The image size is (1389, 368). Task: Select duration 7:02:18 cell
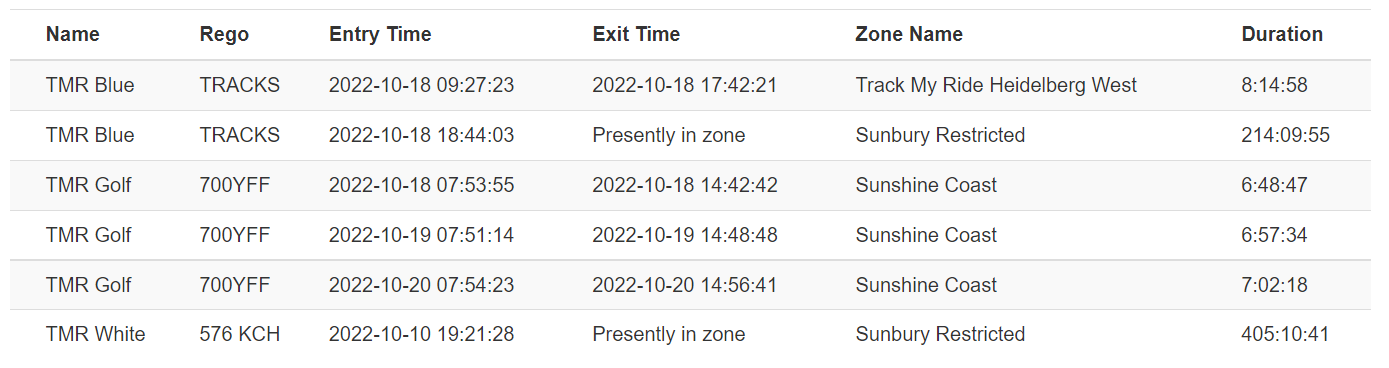tap(1274, 285)
